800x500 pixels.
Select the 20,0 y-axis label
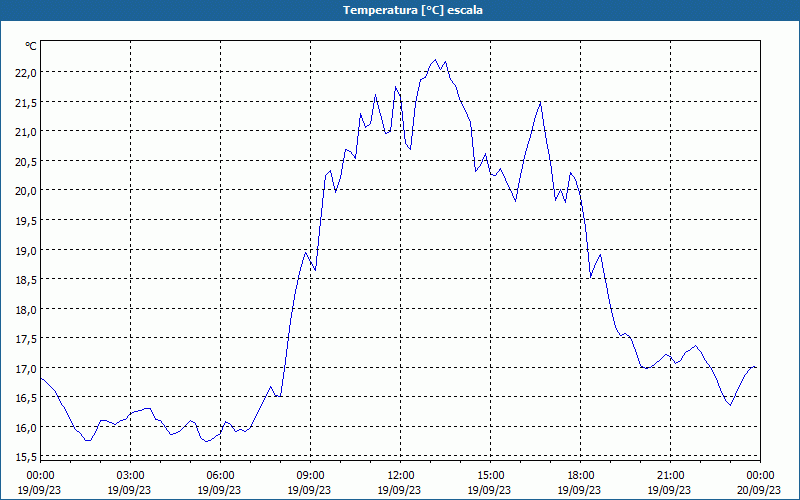(x=26, y=191)
